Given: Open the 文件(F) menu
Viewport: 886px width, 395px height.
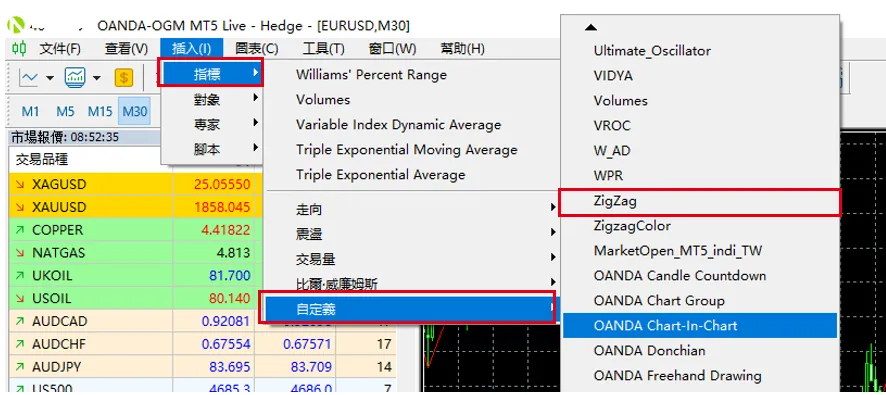Looking at the screenshot, I should pyautogui.click(x=60, y=49).
